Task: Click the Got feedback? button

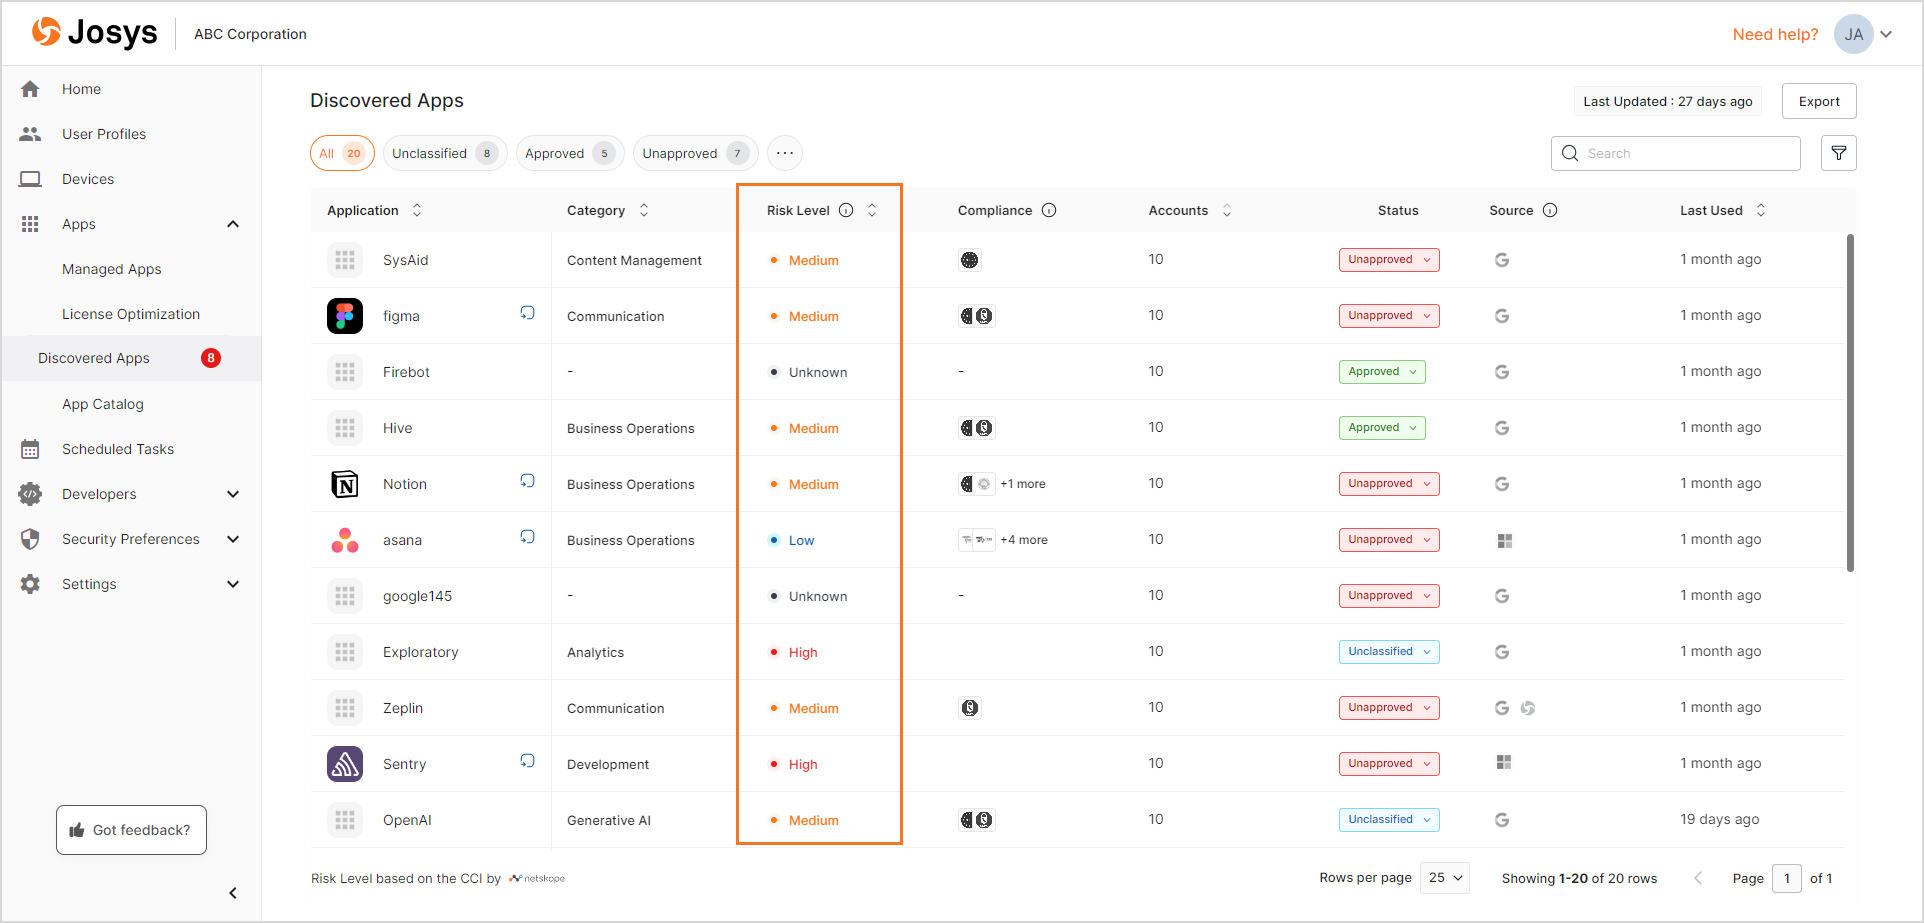Action: pyautogui.click(x=131, y=830)
